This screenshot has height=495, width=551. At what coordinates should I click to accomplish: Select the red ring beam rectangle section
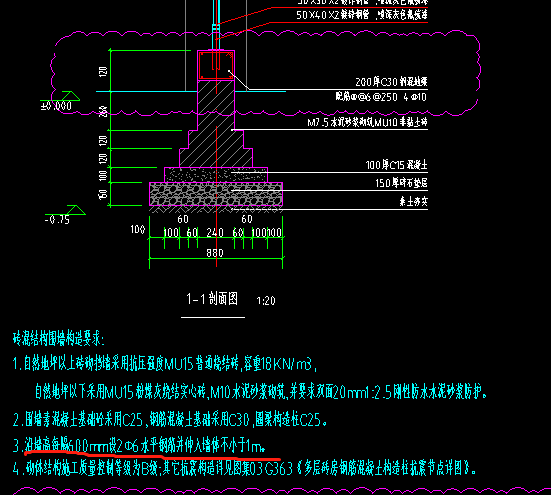(216, 66)
